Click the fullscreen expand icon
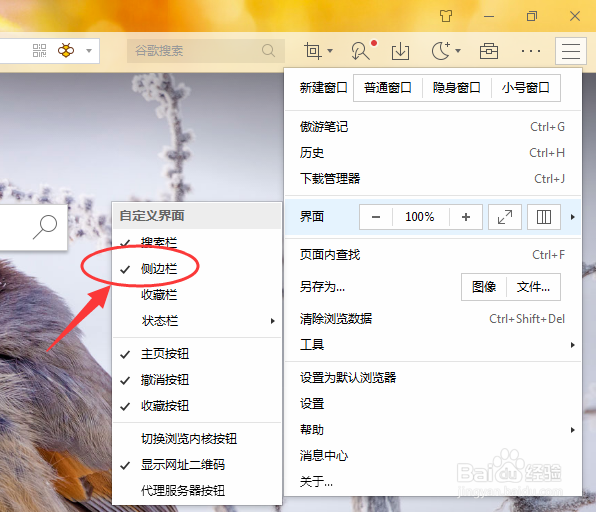596x512 pixels. tap(505, 217)
